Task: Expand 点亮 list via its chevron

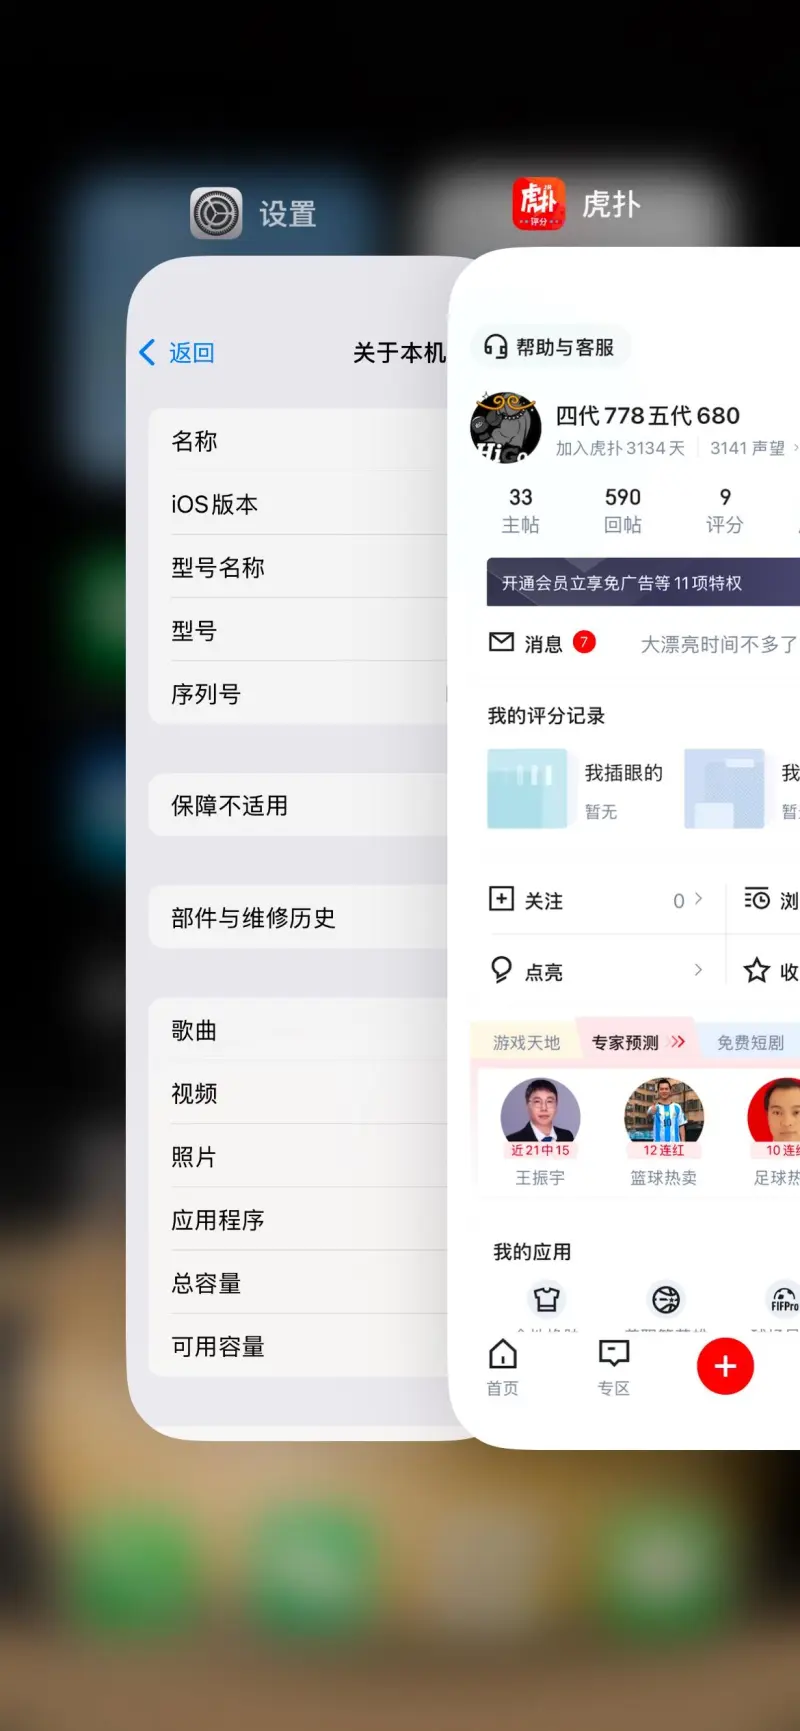Action: [x=698, y=970]
